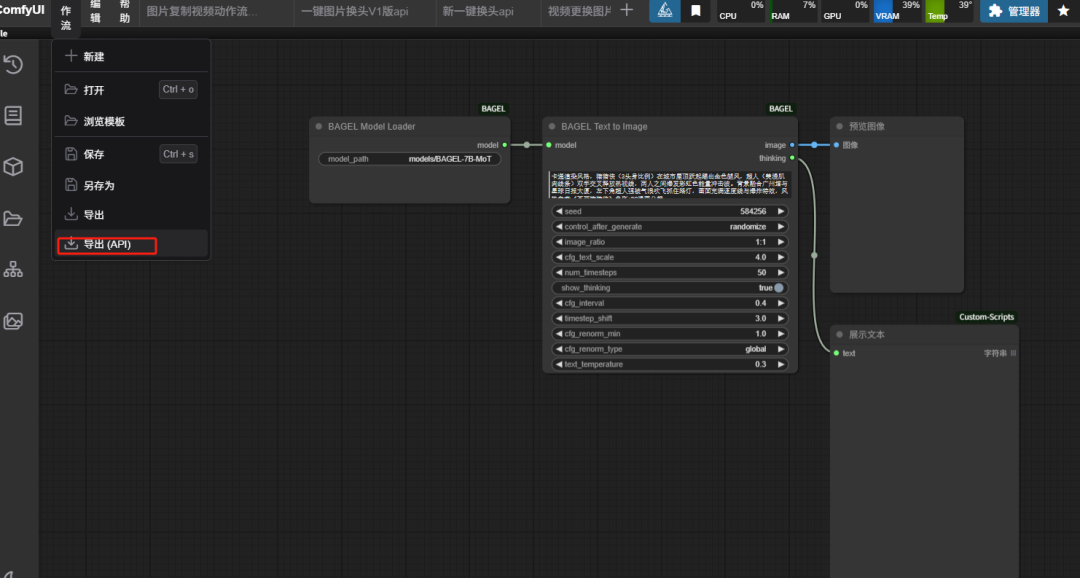Open the 编辑 menu in the top bar
1080x578 pixels.
pos(95,12)
